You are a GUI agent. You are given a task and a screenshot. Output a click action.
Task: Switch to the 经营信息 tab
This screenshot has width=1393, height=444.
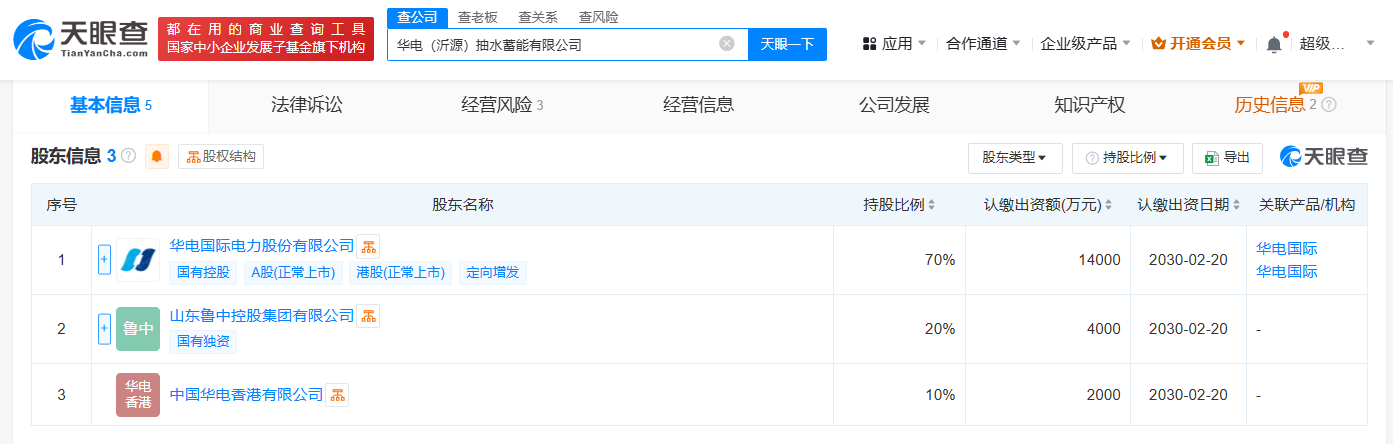tap(698, 105)
